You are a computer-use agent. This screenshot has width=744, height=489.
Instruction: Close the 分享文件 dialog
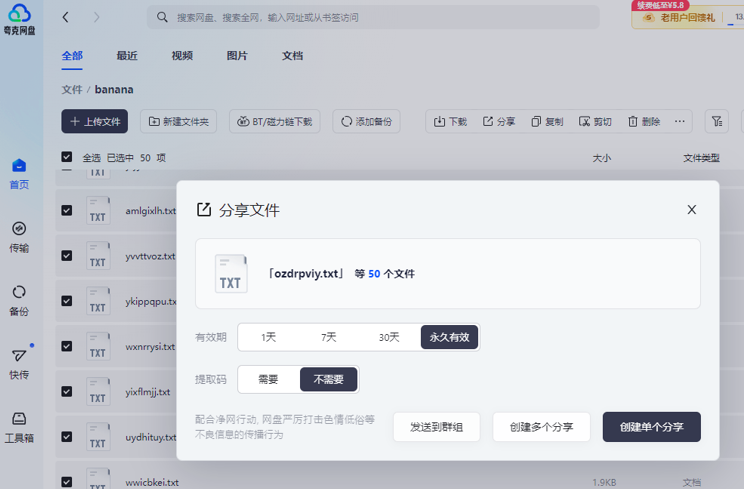coord(692,210)
